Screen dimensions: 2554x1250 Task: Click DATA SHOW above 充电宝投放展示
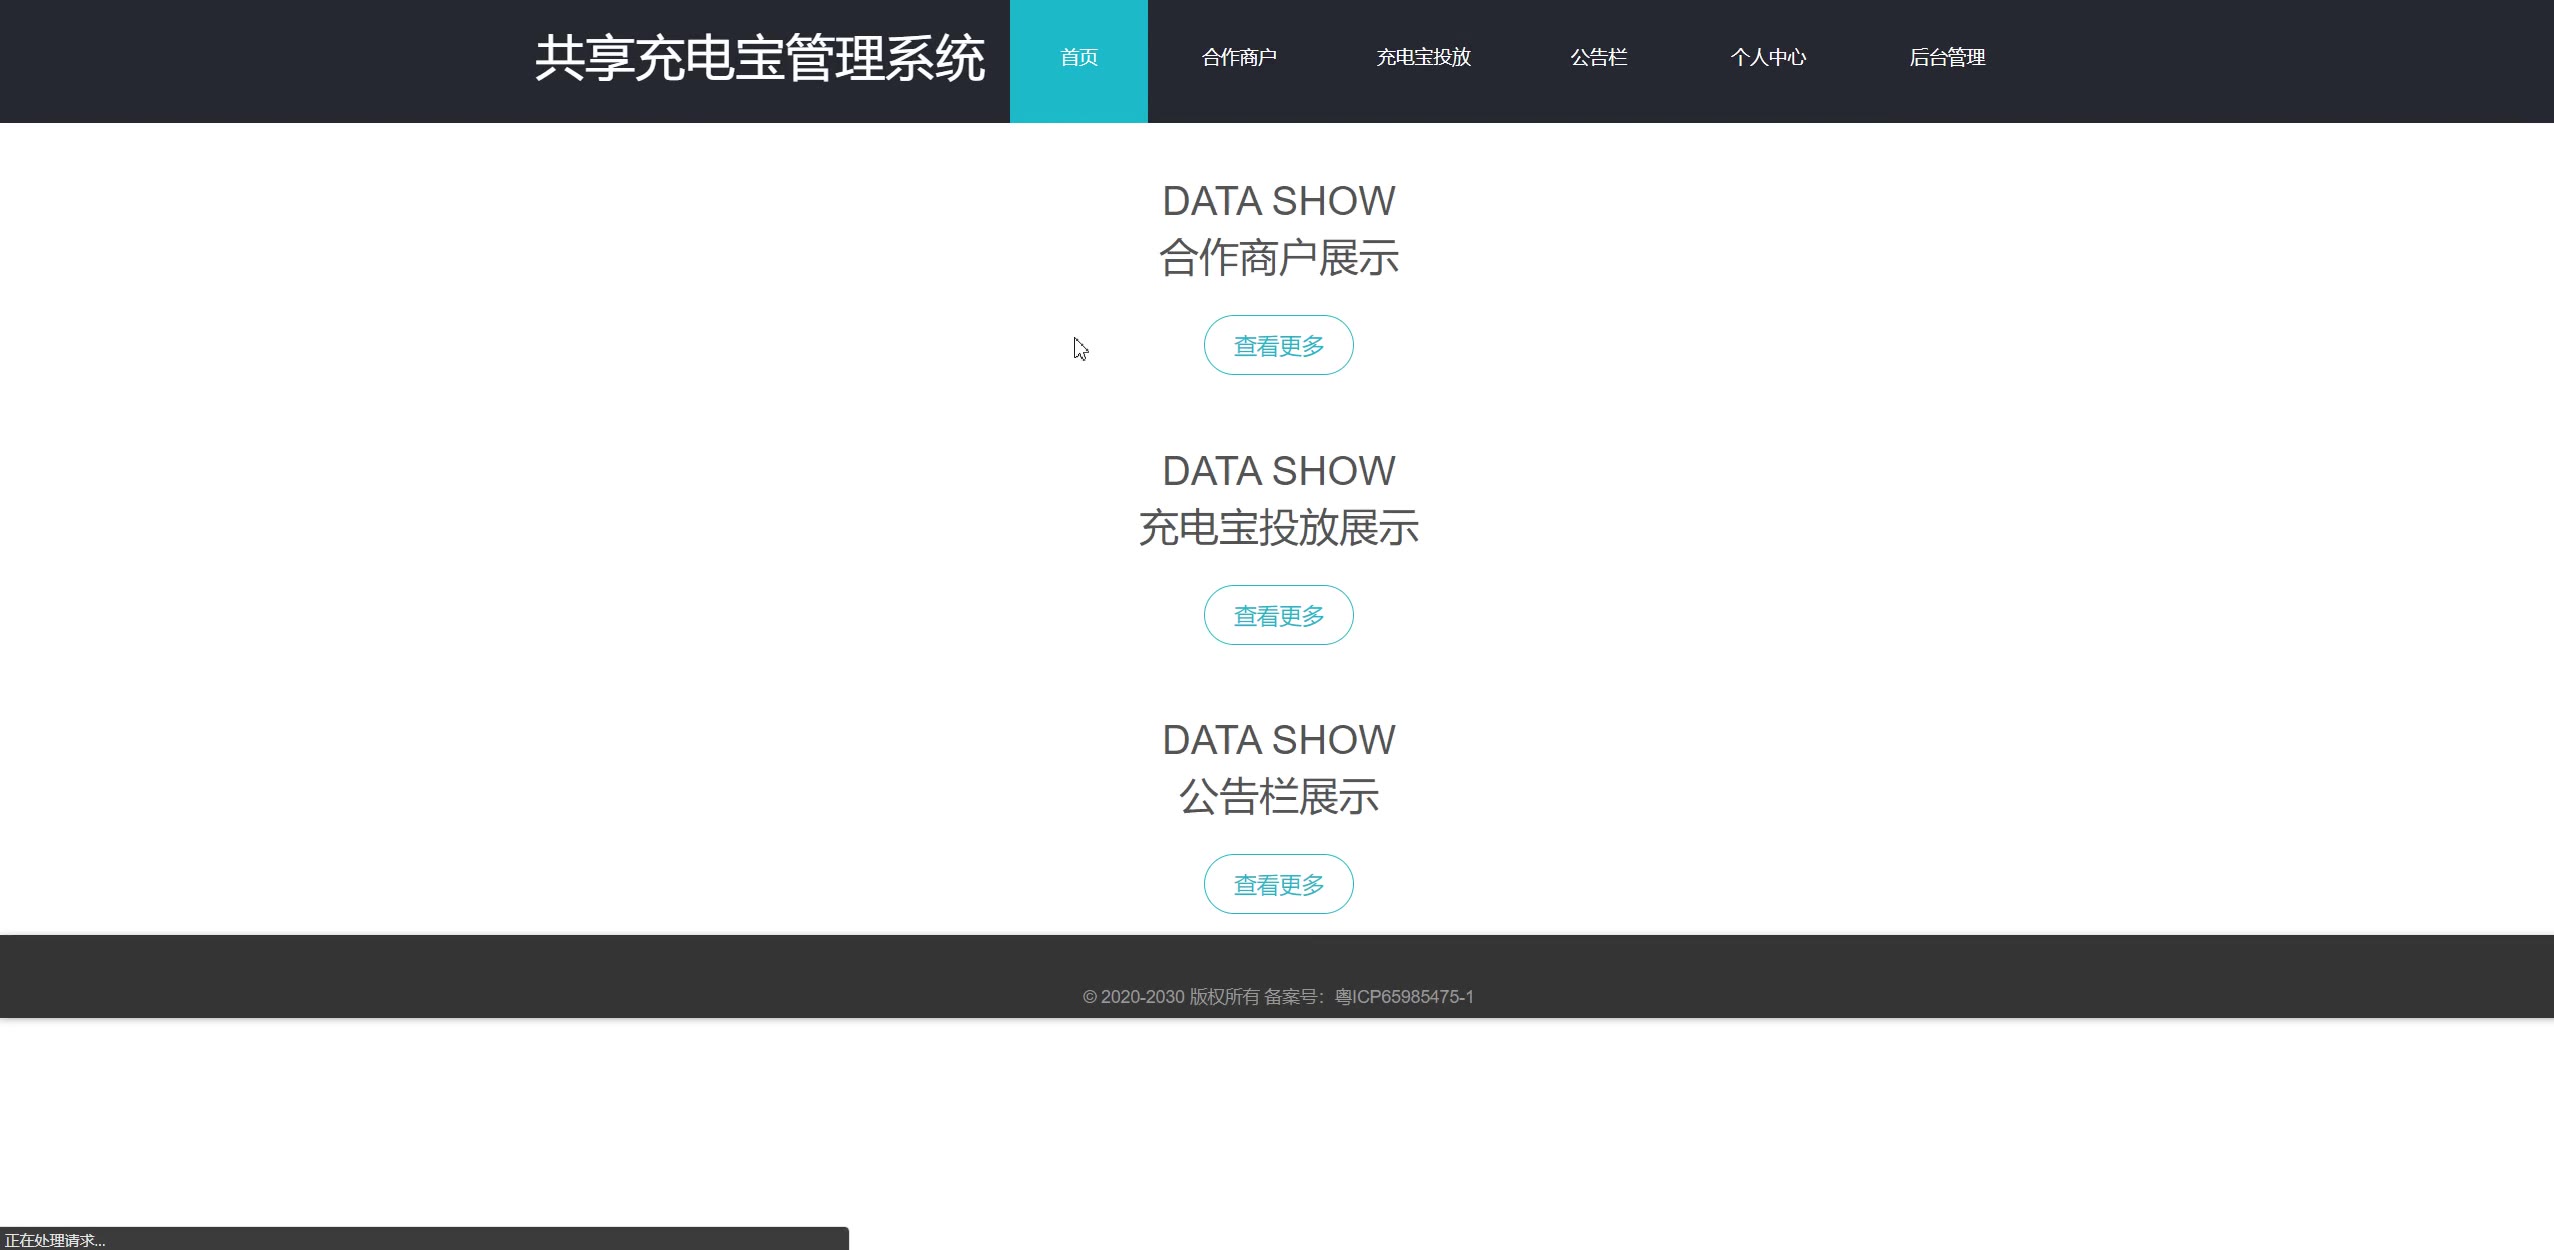tap(1278, 471)
